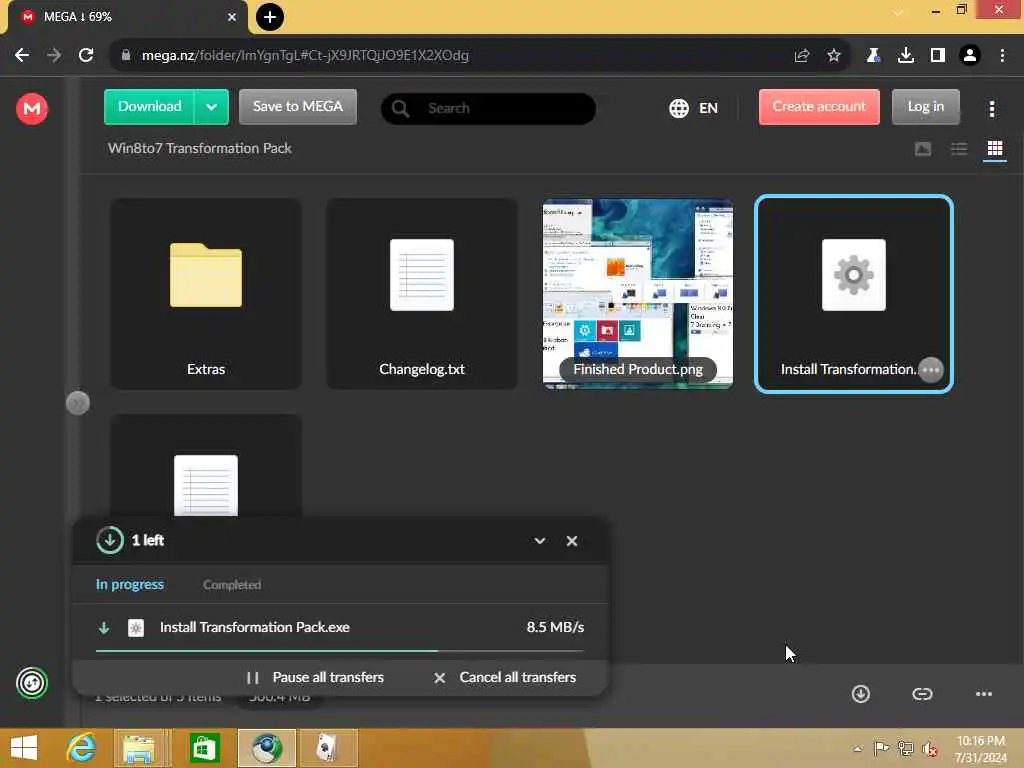Screen dimensions: 1024x768
Task: Open browser downloads icon
Action: click(905, 56)
